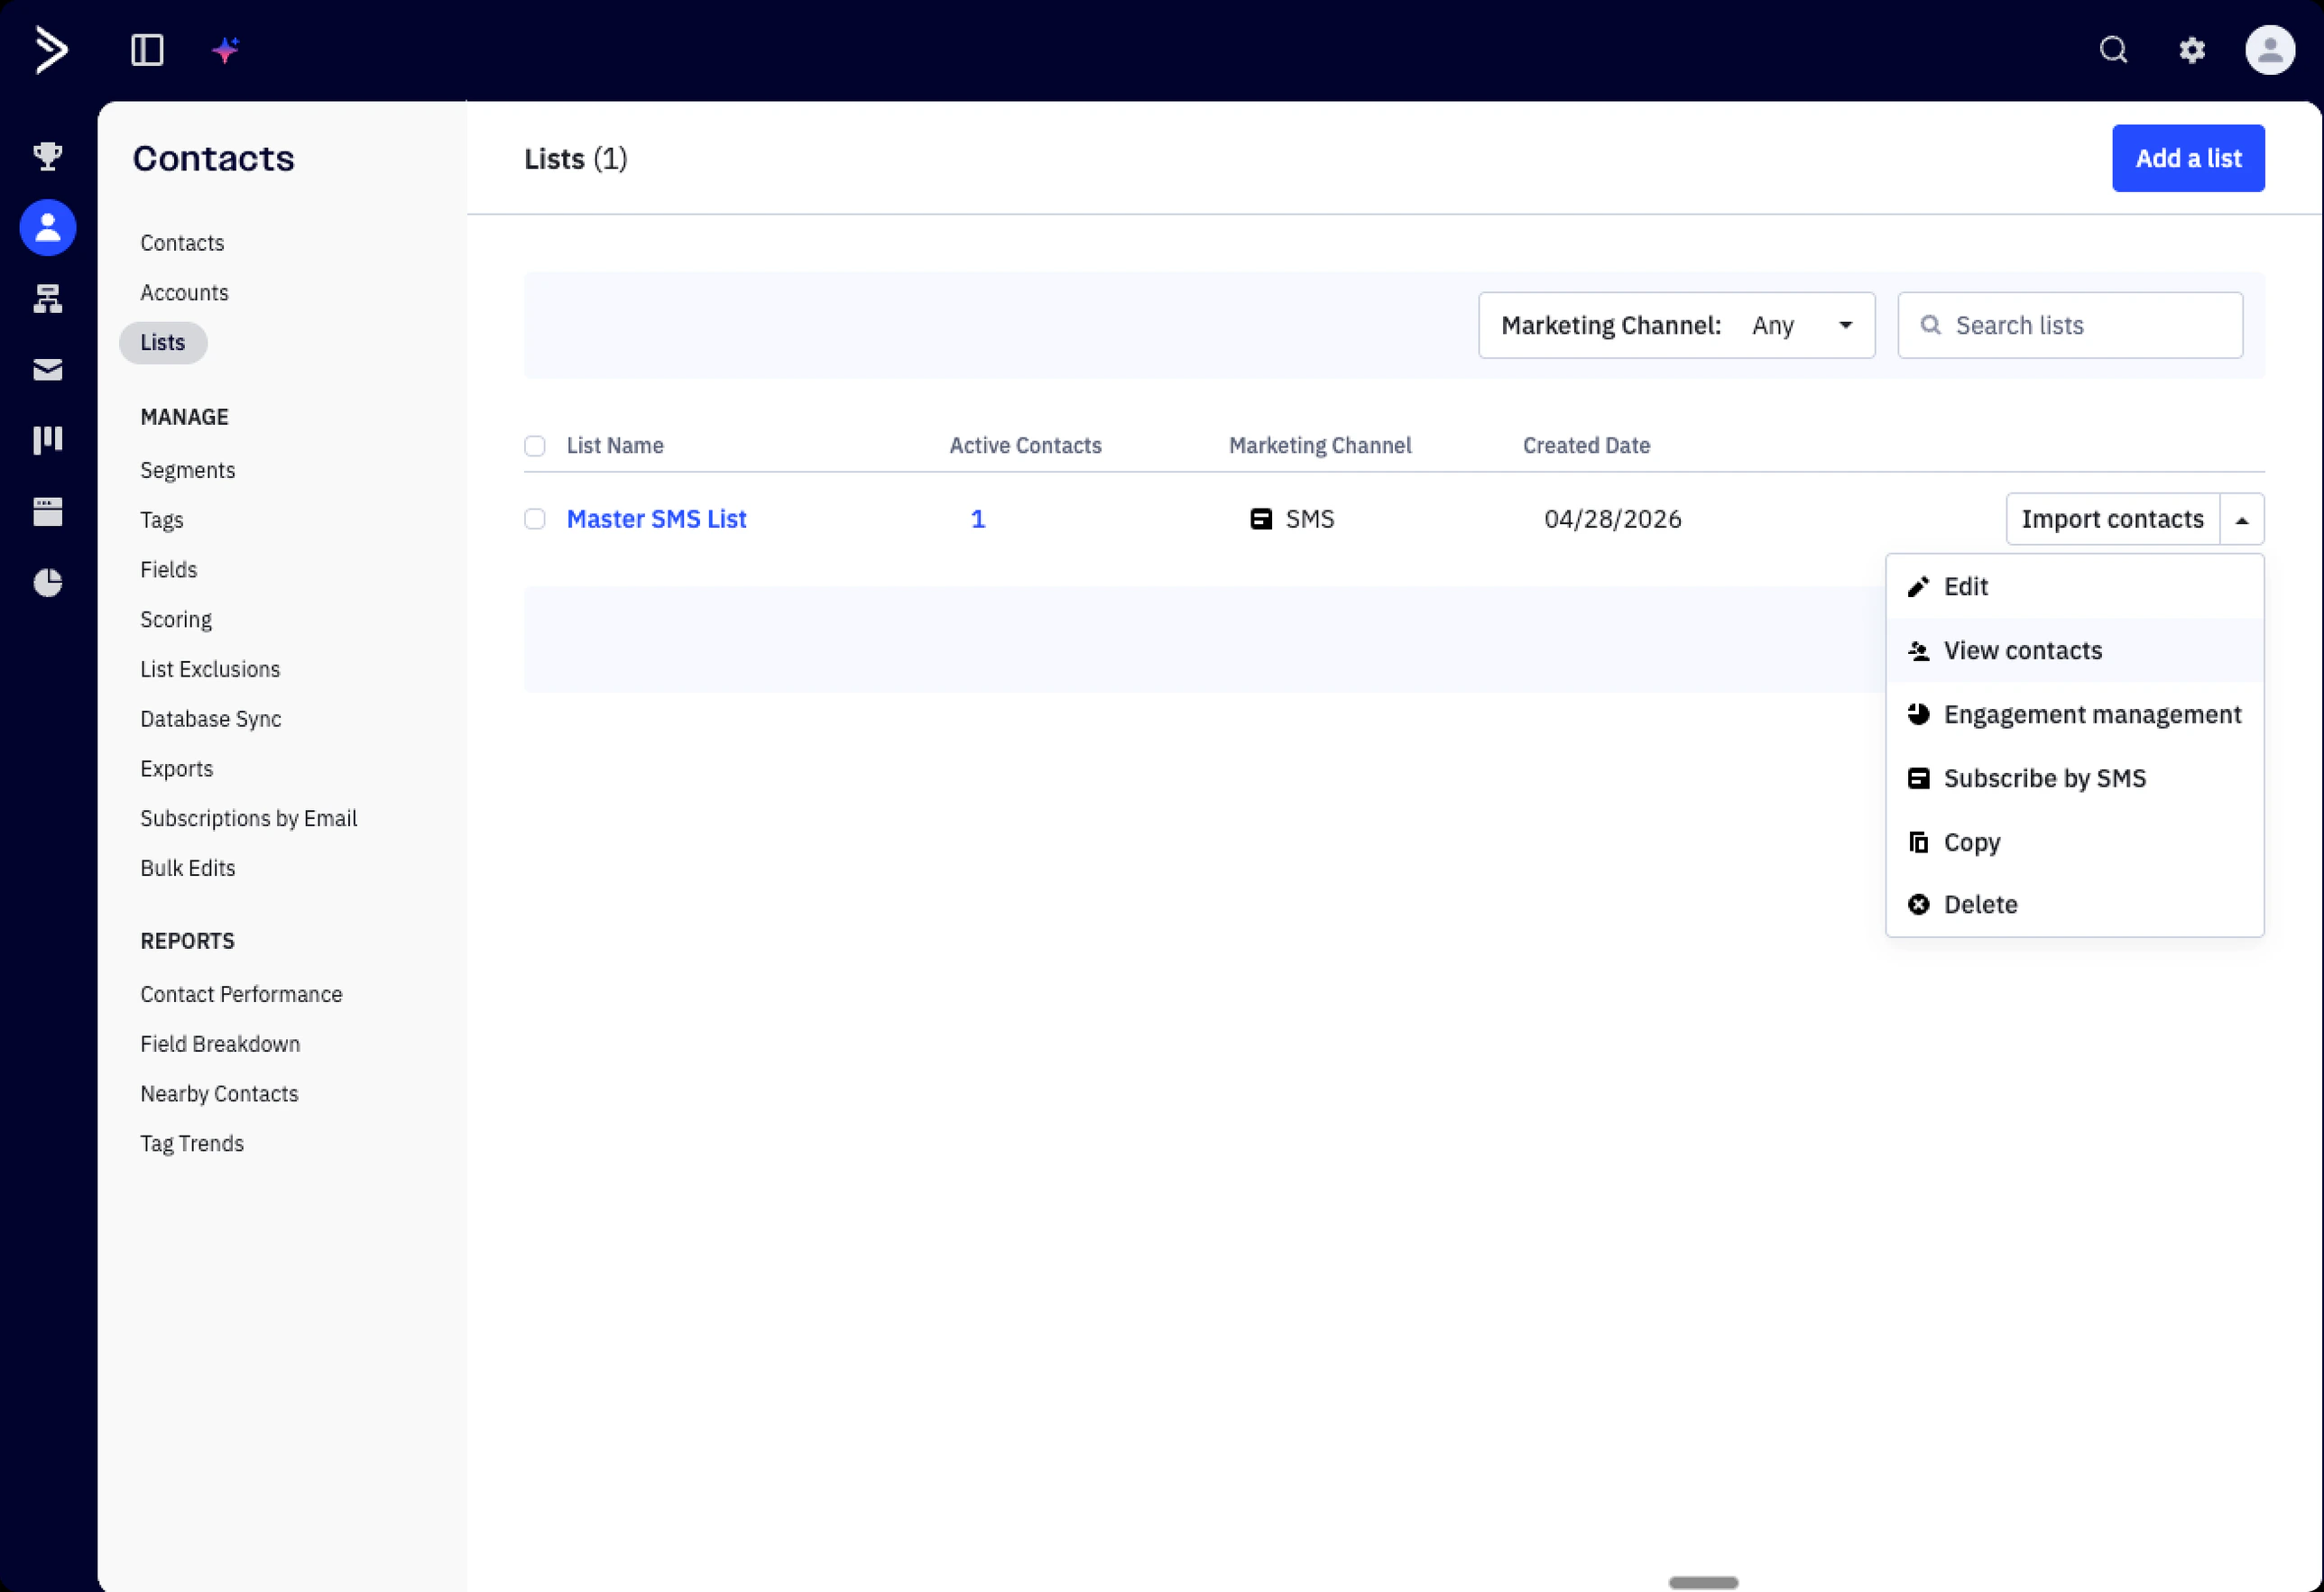The width and height of the screenshot is (2324, 1592).
Task: Click the Import contacts button
Action: click(2112, 519)
